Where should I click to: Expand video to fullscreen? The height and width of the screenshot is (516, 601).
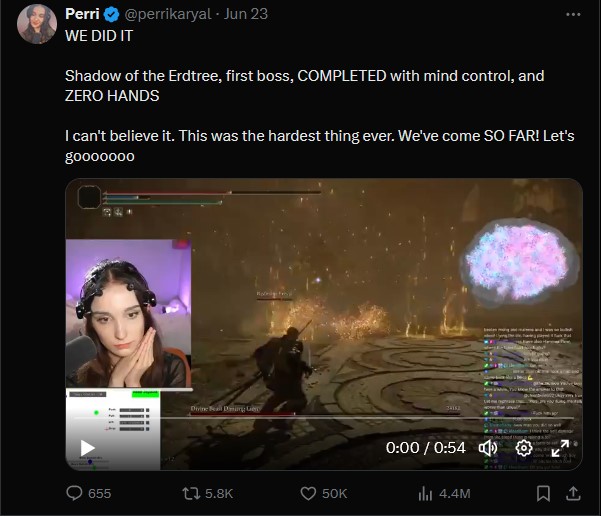560,448
